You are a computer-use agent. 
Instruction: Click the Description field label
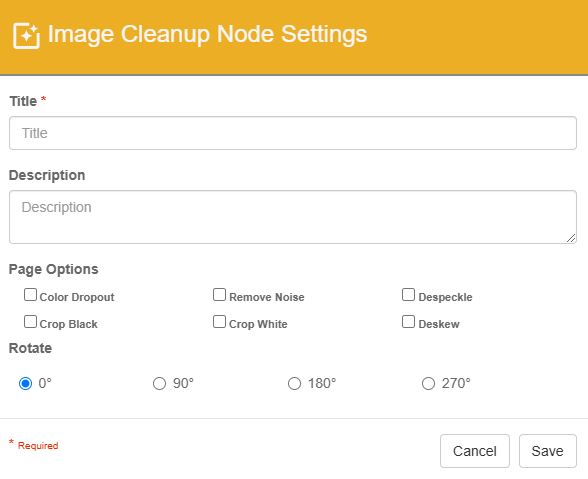[47, 175]
